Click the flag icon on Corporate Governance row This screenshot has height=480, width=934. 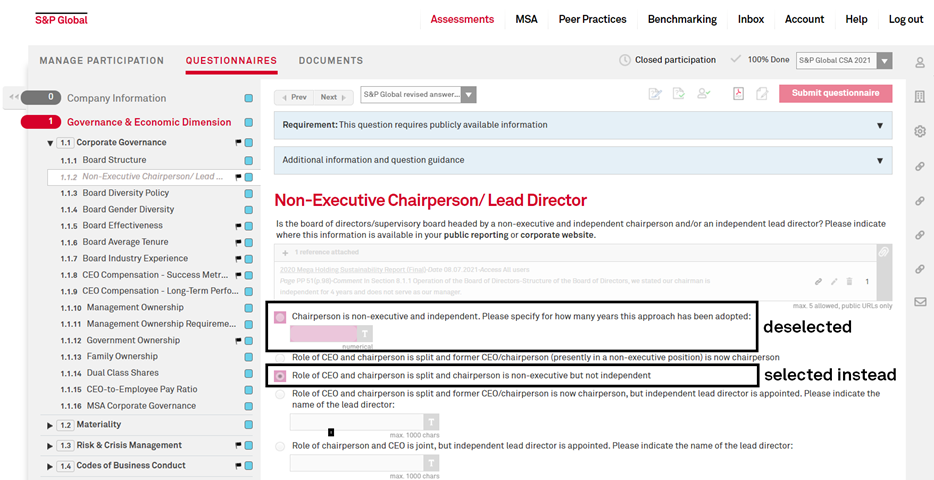(238, 143)
